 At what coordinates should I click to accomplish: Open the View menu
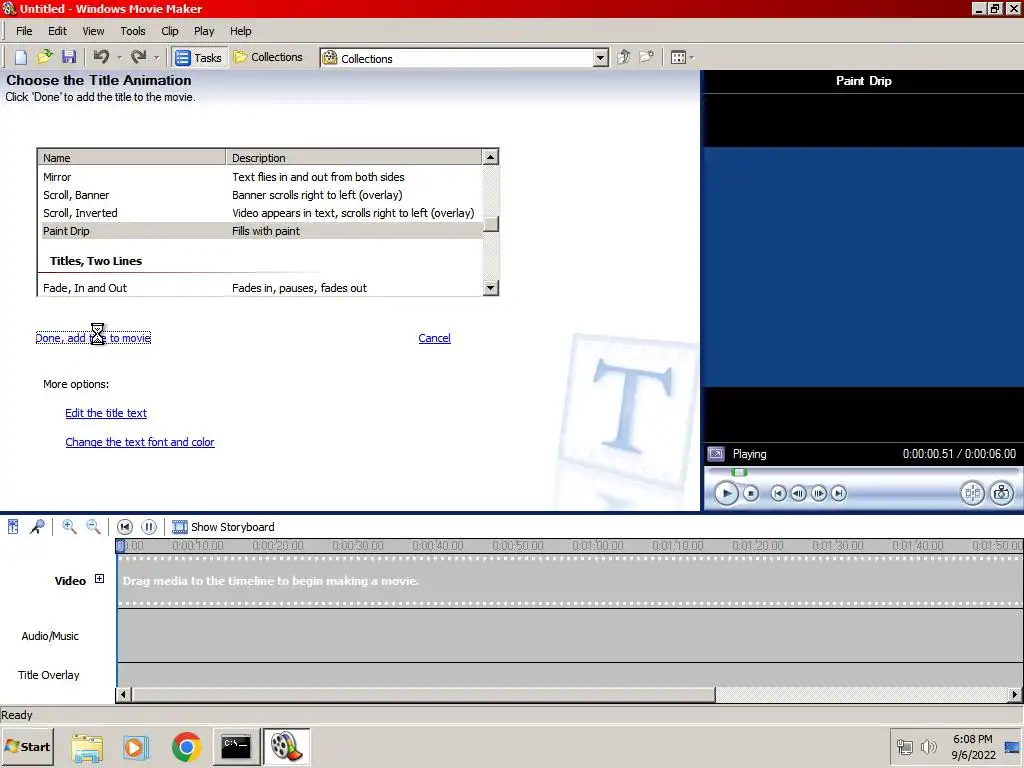click(x=93, y=31)
